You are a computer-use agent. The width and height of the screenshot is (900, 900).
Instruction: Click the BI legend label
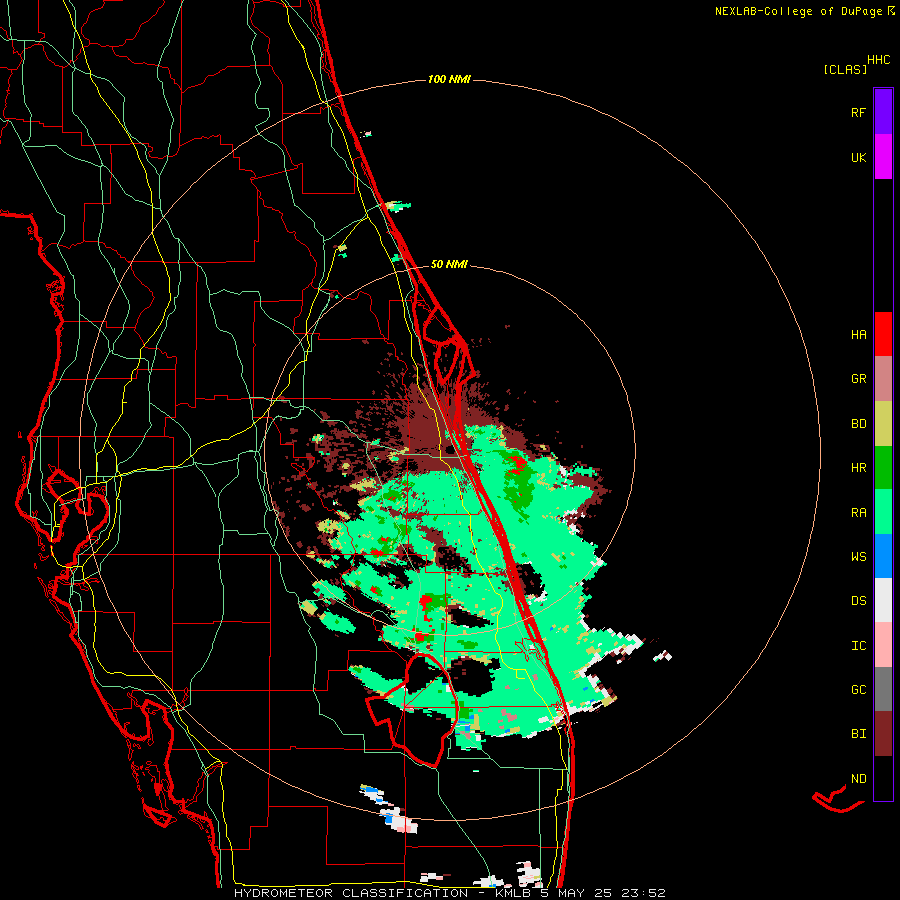(x=858, y=734)
